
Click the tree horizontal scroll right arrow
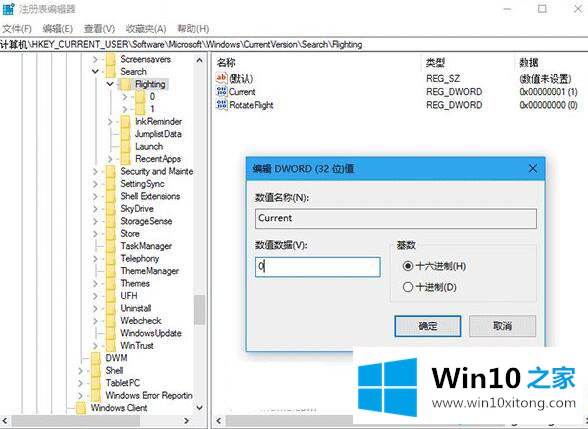[x=187, y=421]
